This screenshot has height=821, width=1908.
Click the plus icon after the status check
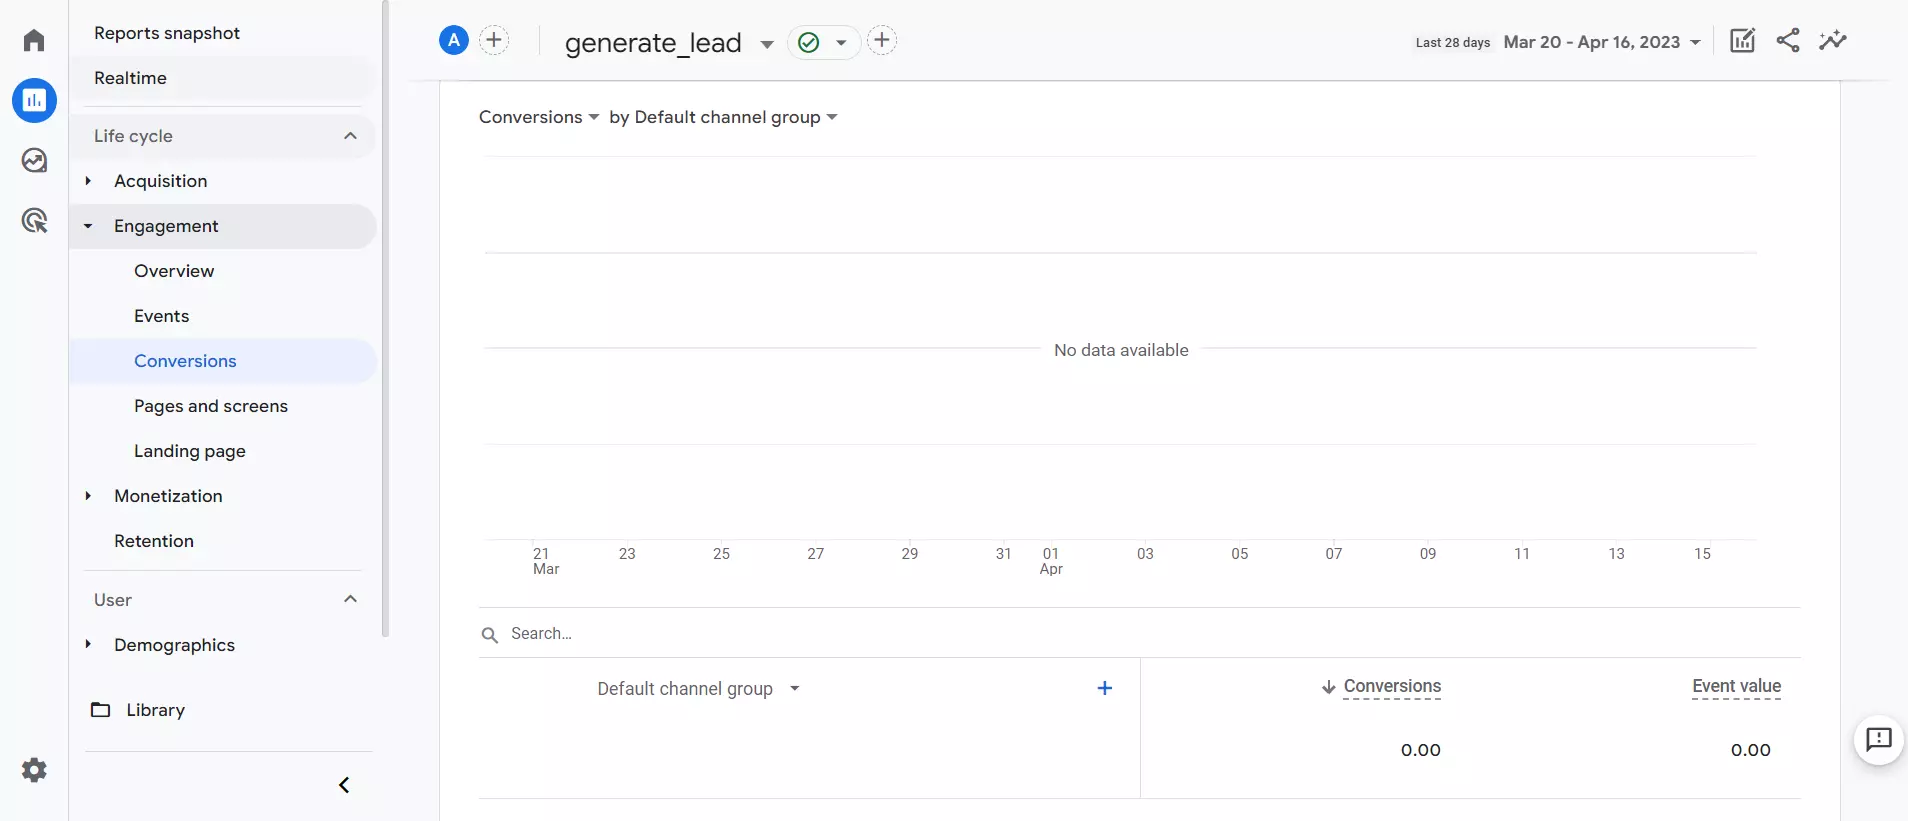pyautogui.click(x=881, y=40)
